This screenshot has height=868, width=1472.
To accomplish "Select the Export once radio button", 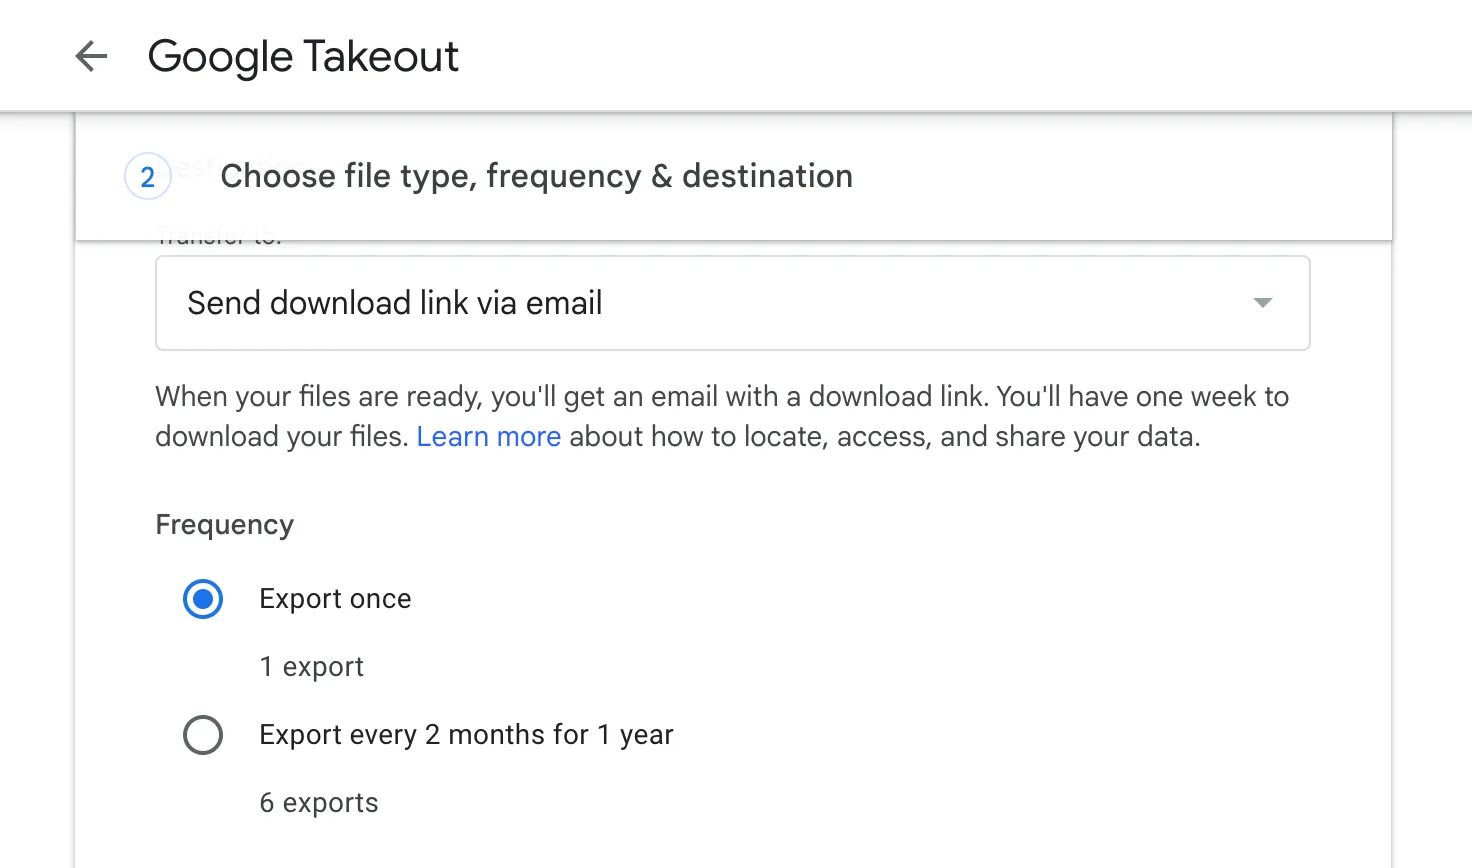I will point(203,599).
